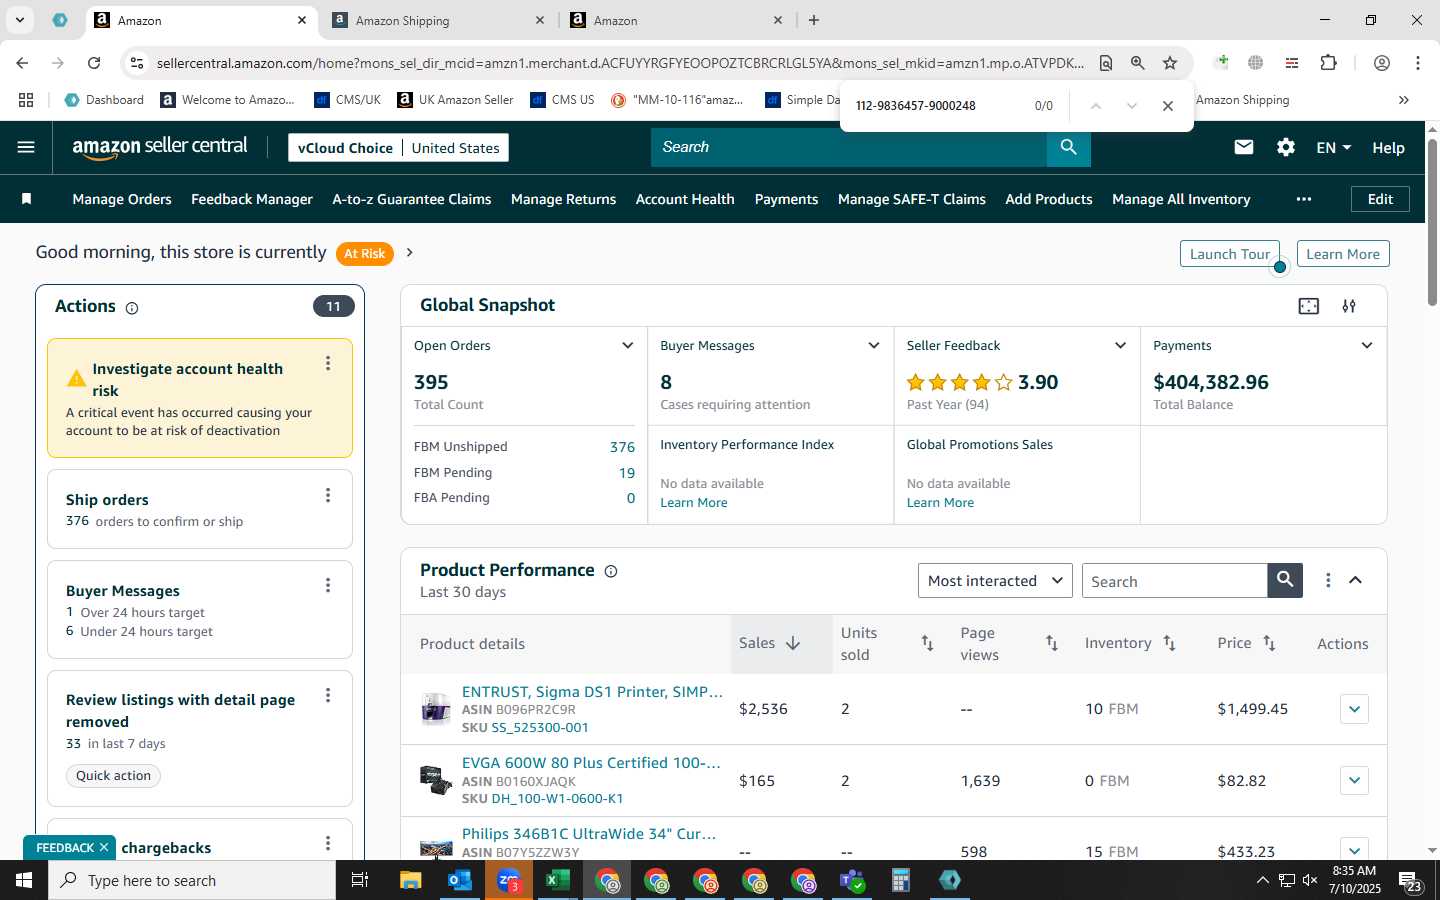Sort by Page views column arrows
The image size is (1440, 900).
[1051, 644]
